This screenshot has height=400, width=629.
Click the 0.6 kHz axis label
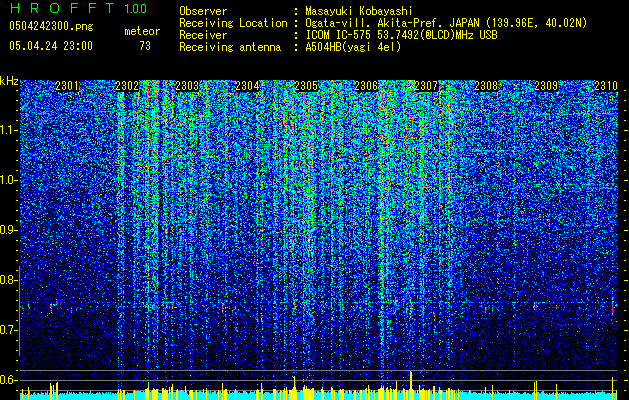click(10, 380)
